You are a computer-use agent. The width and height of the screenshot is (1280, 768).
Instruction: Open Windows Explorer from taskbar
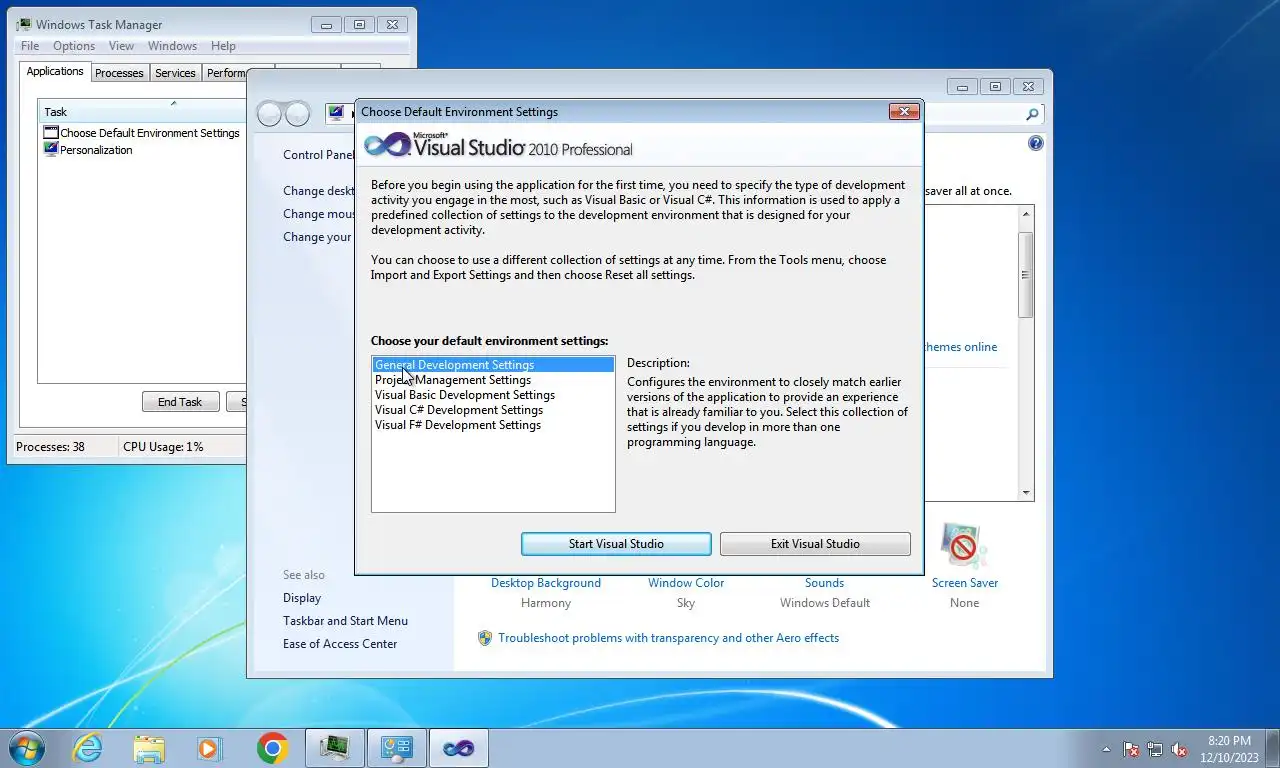(150, 748)
